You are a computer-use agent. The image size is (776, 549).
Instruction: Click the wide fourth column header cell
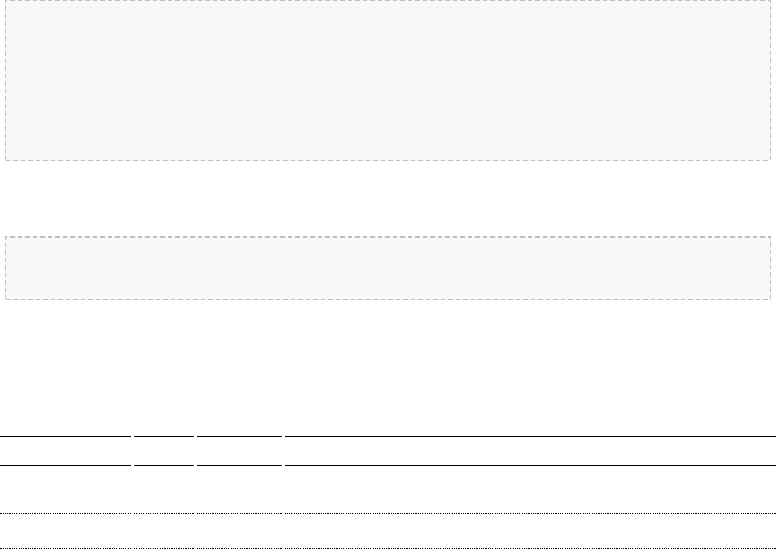[x=530, y=451]
